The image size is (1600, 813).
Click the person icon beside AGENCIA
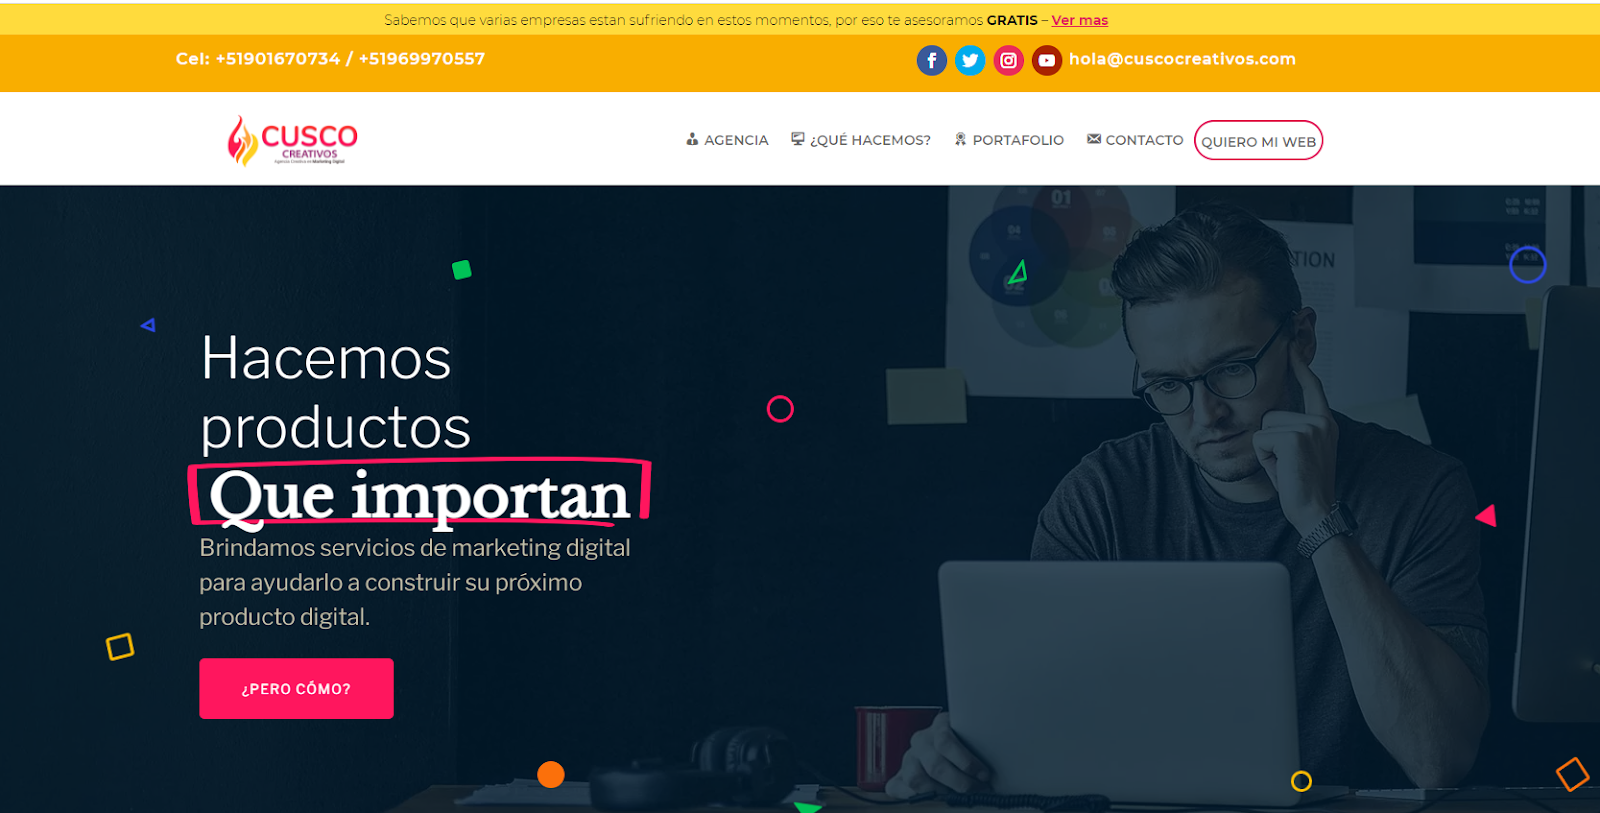click(692, 139)
